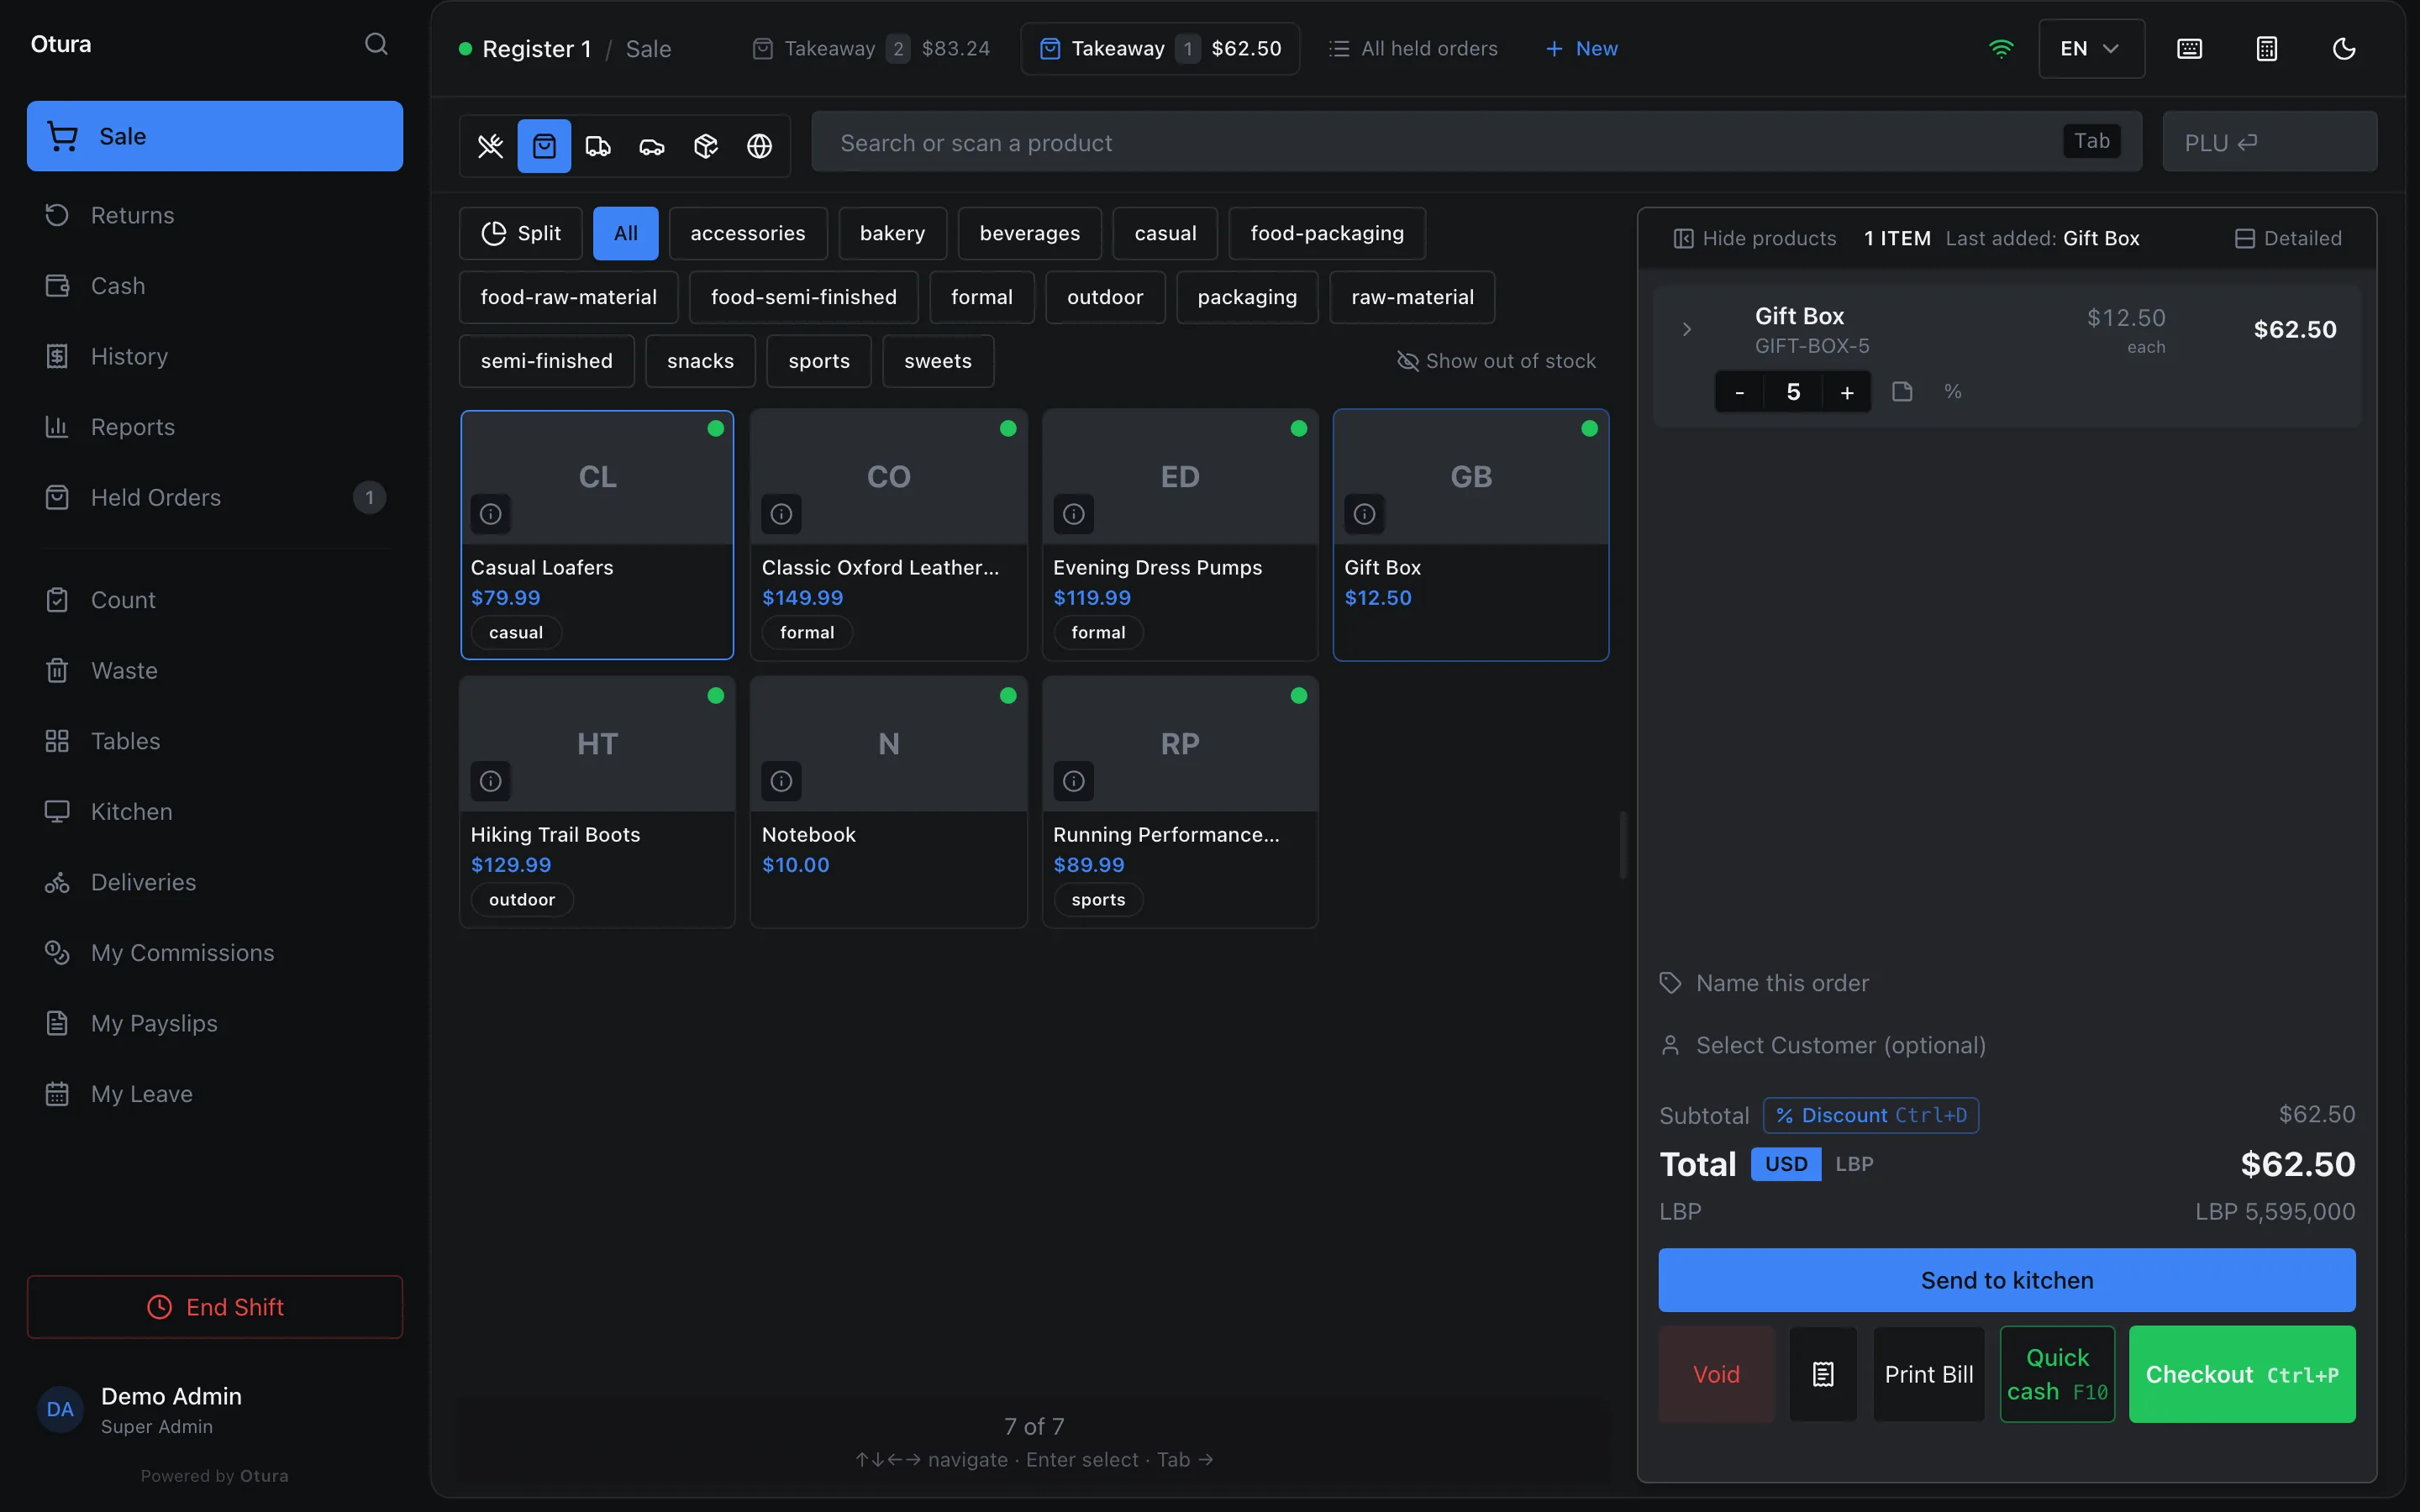Open the on-screen keyboard icon

pos(2189,49)
